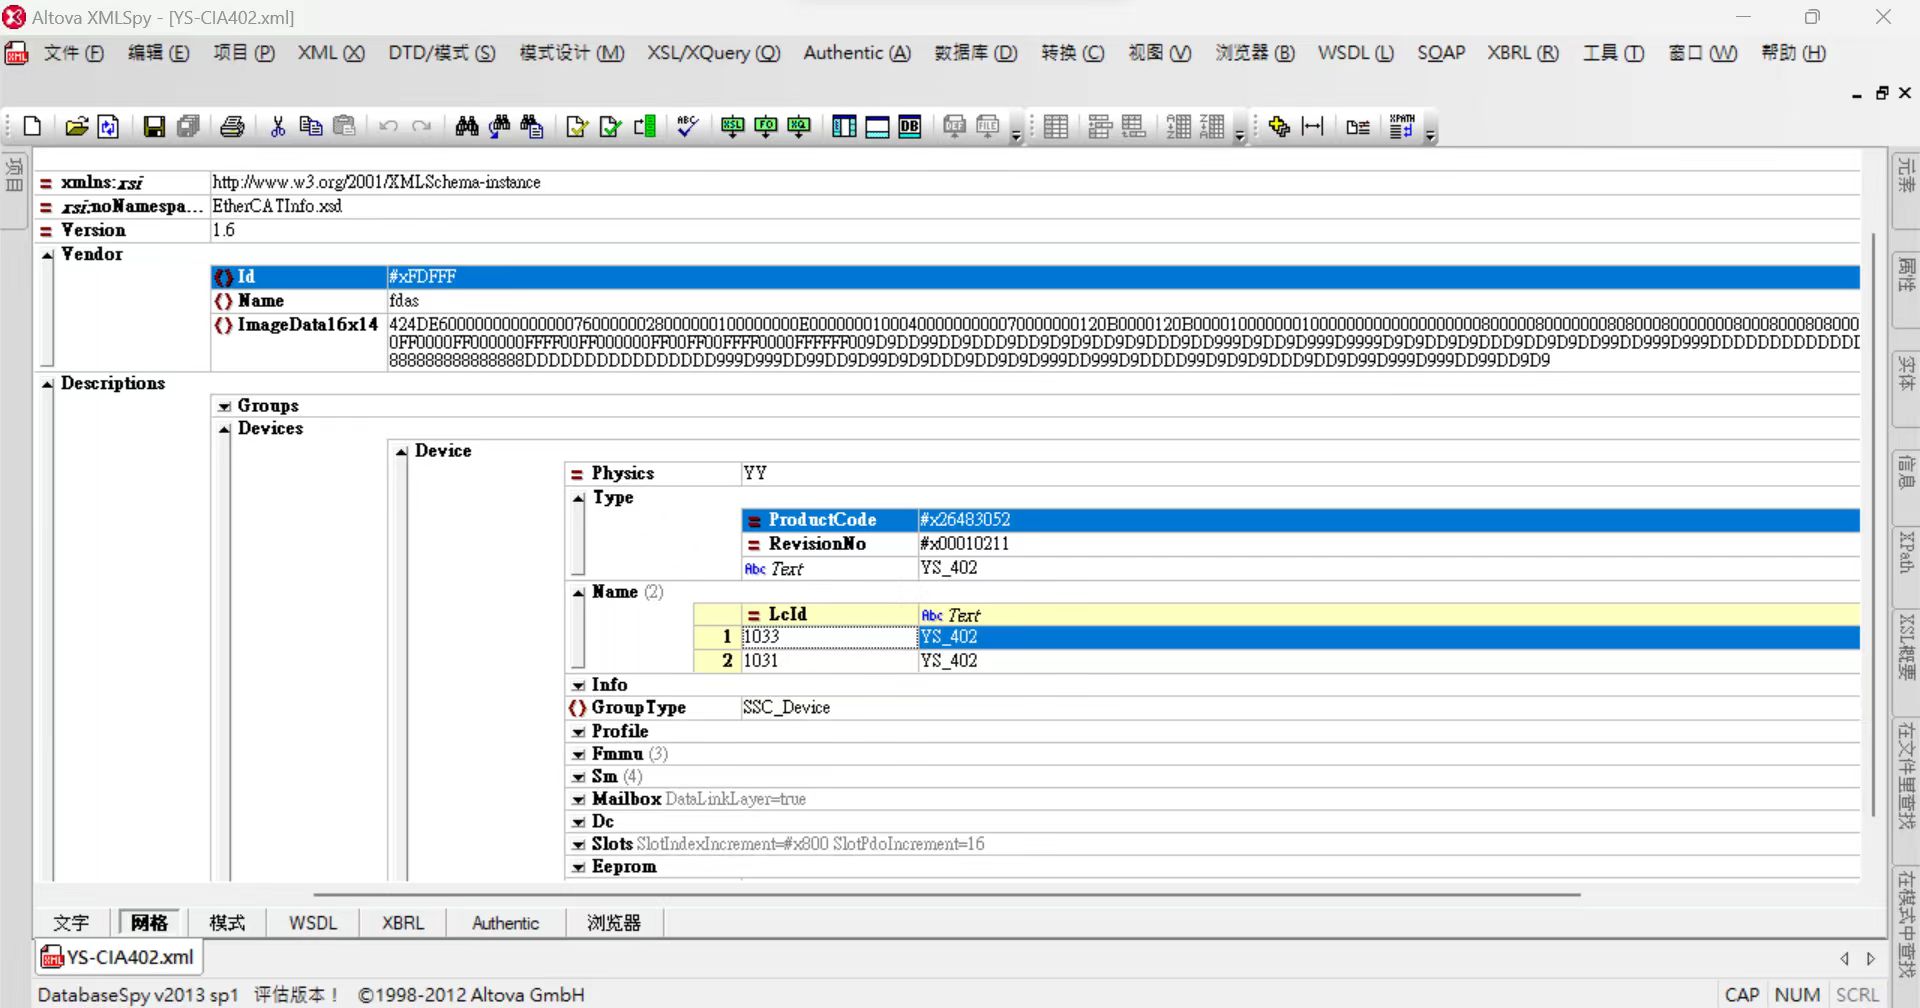Image resolution: width=1920 pixels, height=1008 pixels.
Task: Run XQuery execution icon
Action: pos(799,127)
